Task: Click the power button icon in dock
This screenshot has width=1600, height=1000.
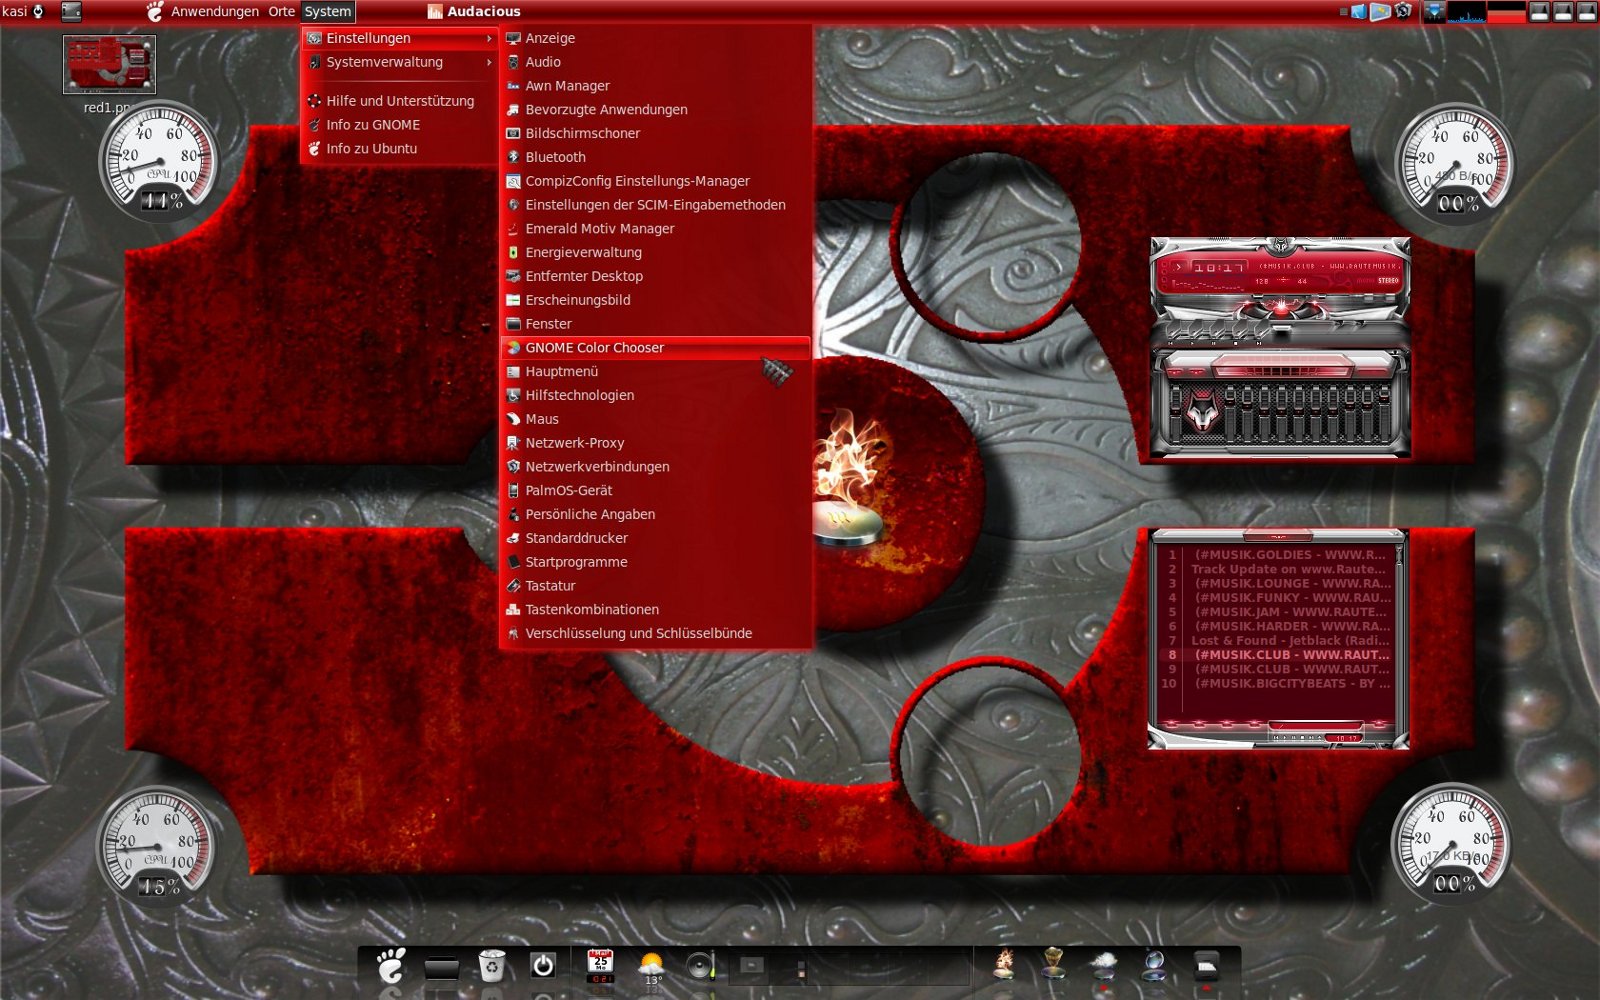Action: [x=543, y=966]
